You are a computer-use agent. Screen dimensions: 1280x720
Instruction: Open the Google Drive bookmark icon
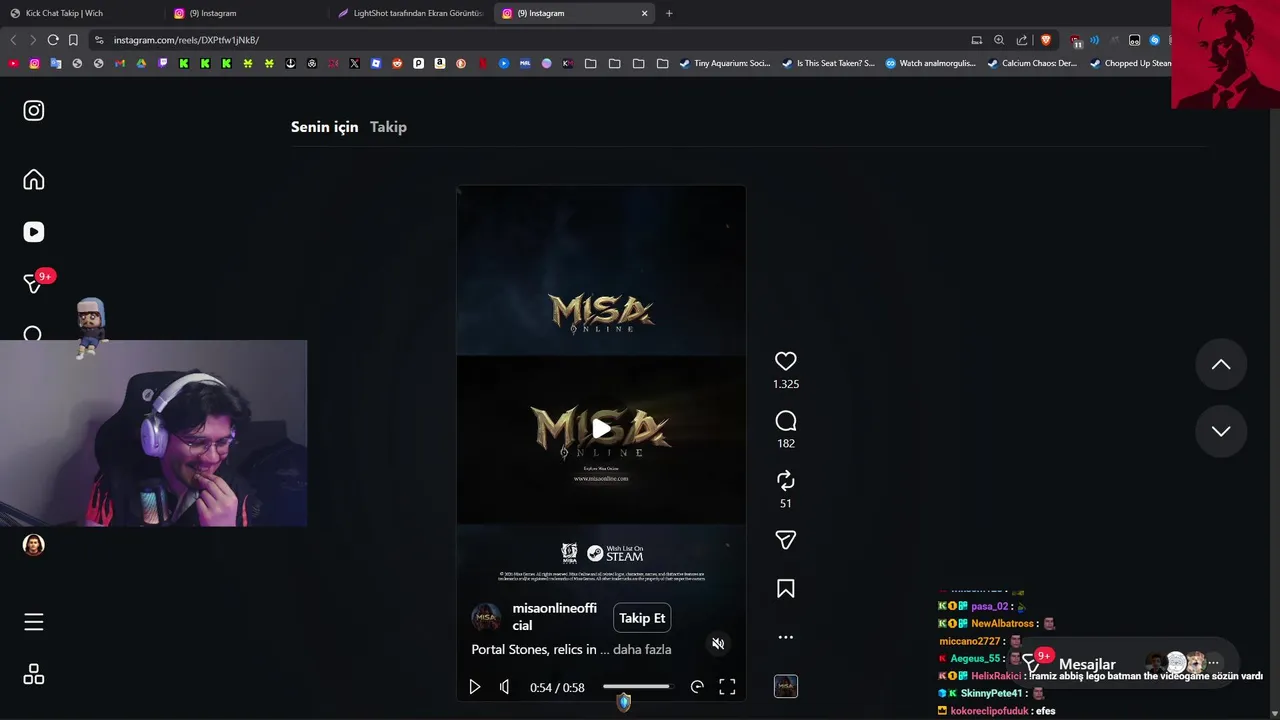[141, 63]
